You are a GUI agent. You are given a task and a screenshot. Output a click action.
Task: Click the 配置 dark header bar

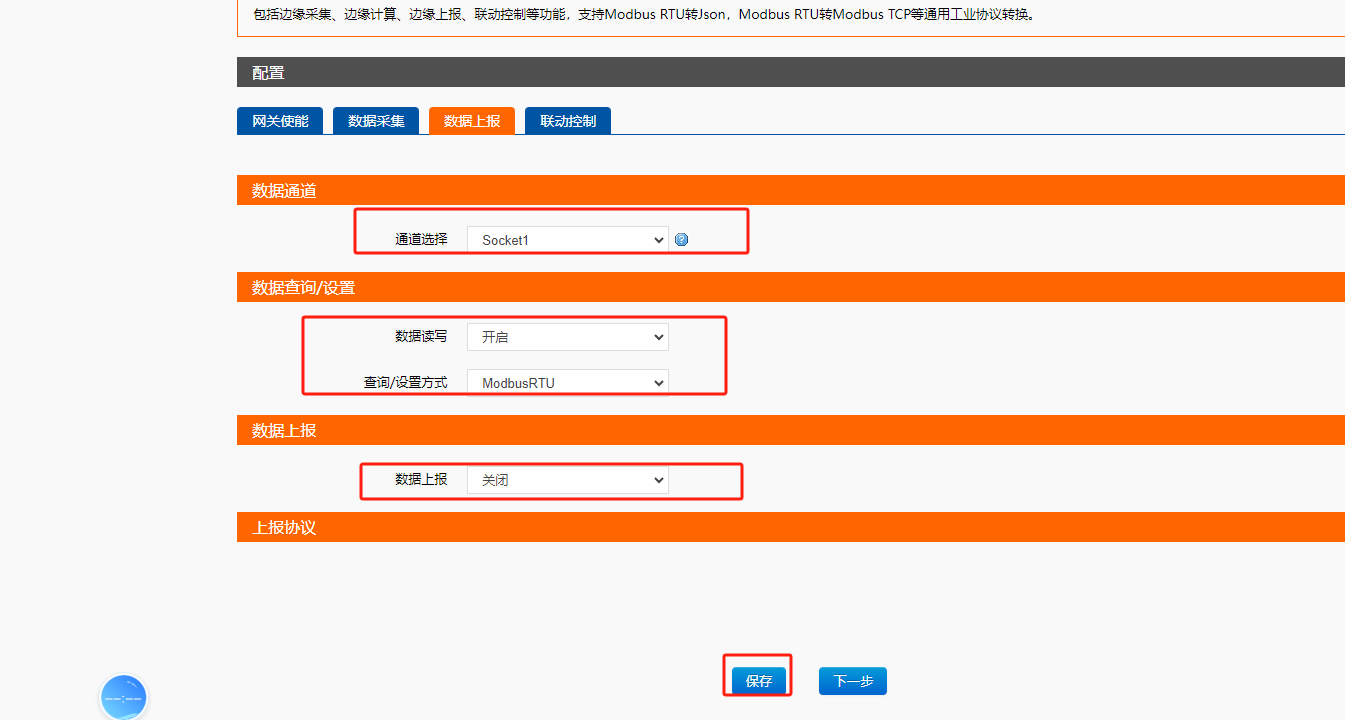pos(790,72)
